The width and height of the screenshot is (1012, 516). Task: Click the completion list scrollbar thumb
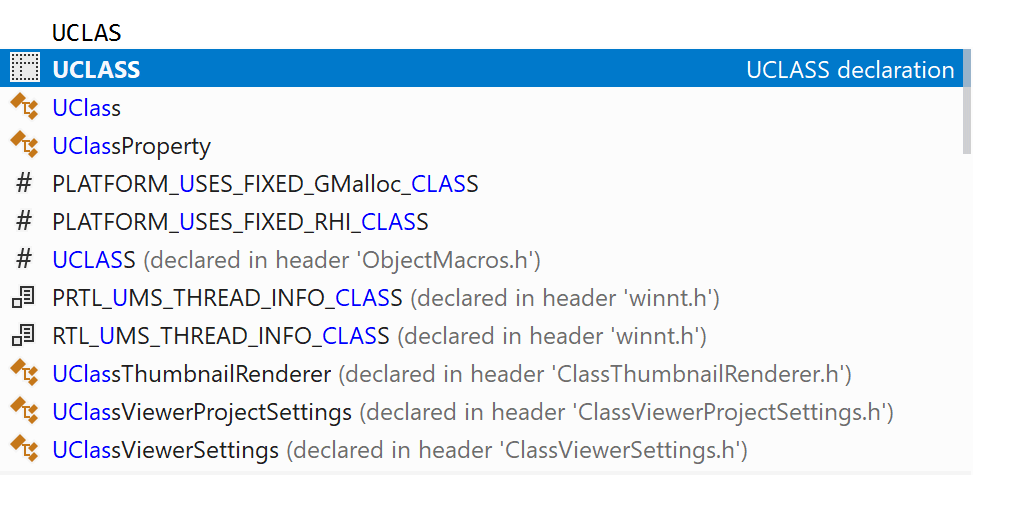coord(966,101)
